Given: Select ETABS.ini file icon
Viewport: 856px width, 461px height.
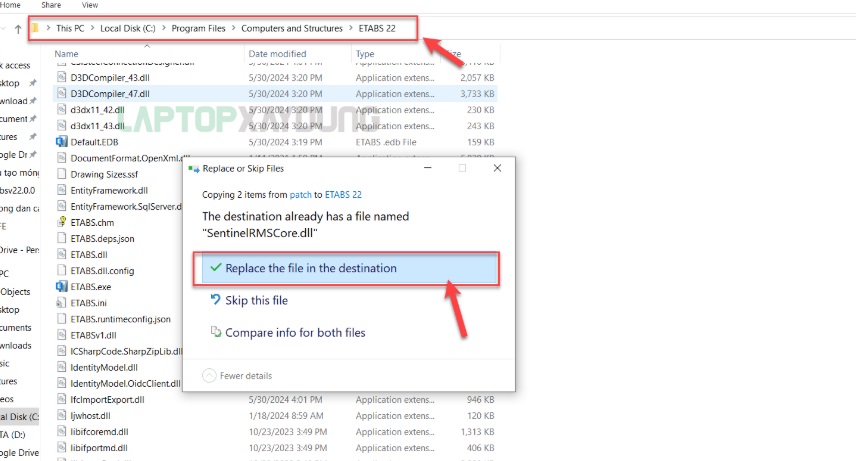Looking at the screenshot, I should 62,303.
